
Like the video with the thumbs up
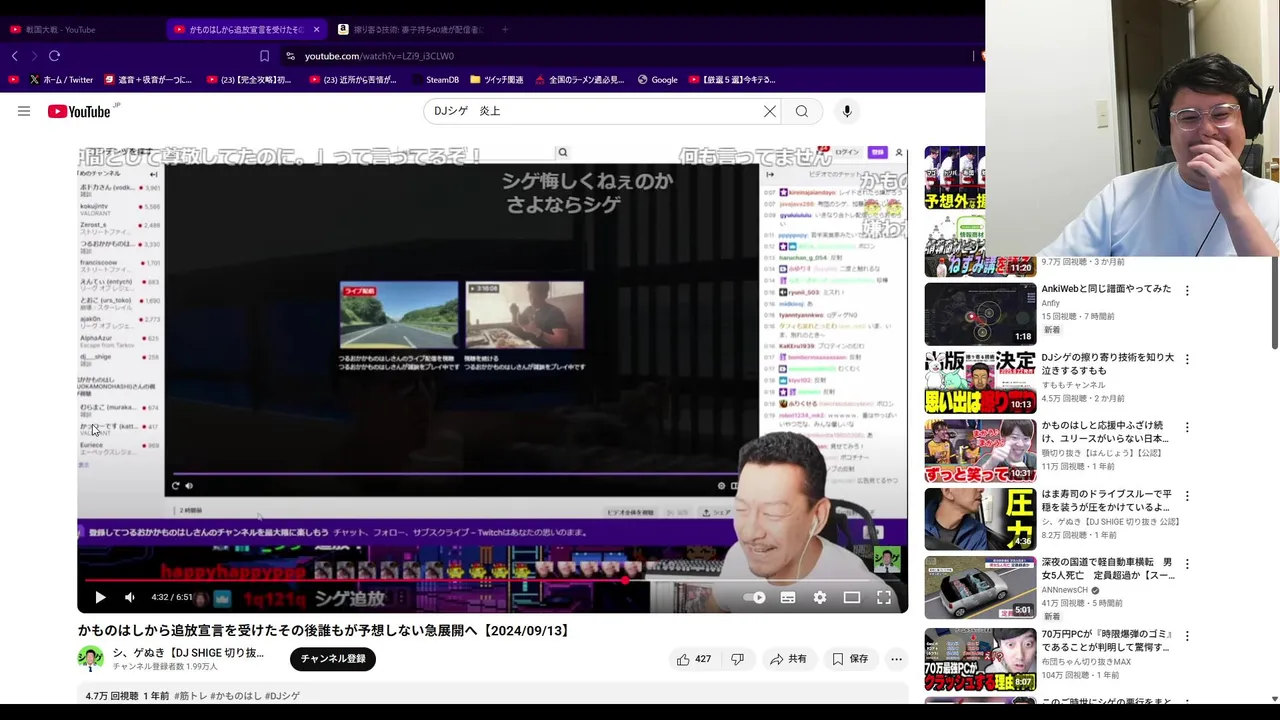click(693, 659)
